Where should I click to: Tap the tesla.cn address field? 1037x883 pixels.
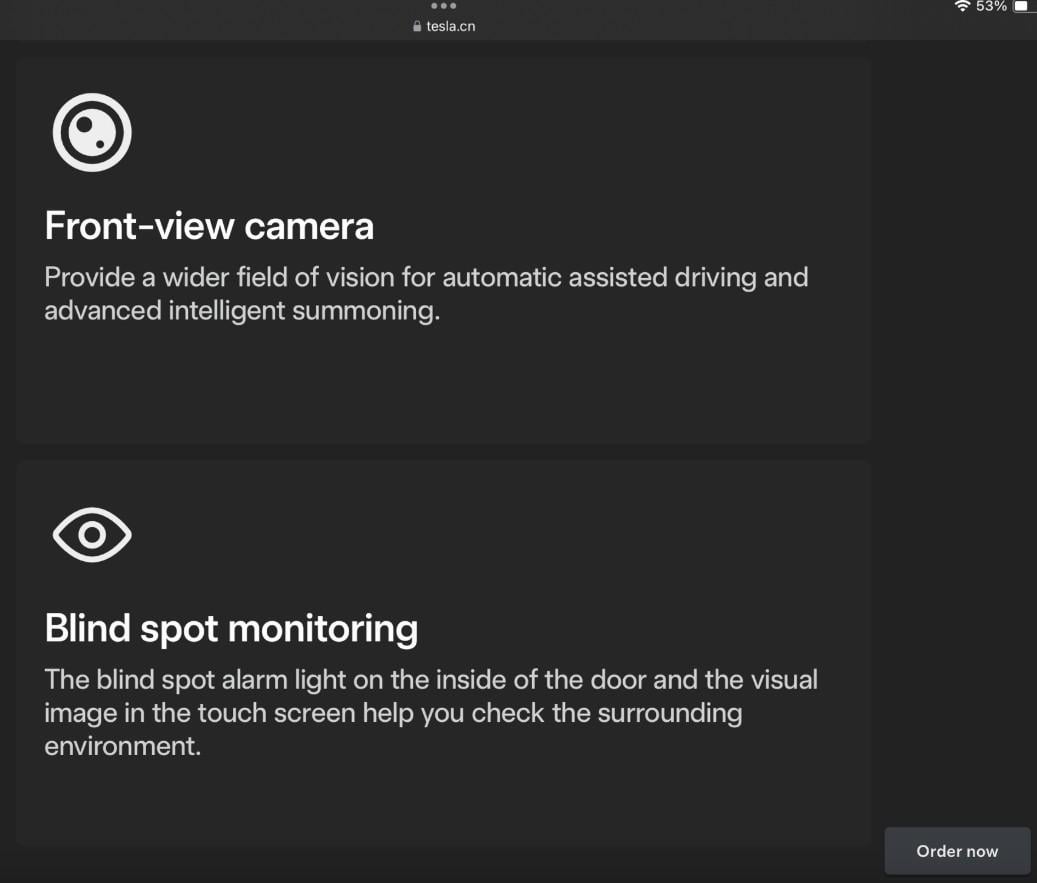click(450, 27)
